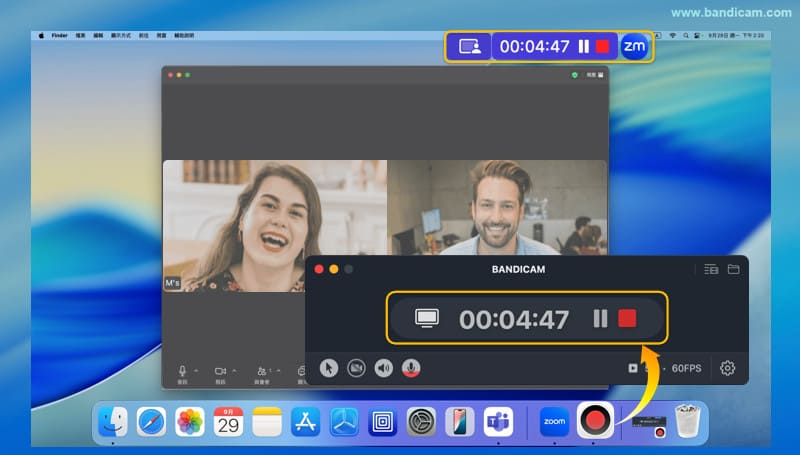Screen dimensions: 800x455
Task: Stop recording from the menu bar widget
Action: click(x=603, y=46)
